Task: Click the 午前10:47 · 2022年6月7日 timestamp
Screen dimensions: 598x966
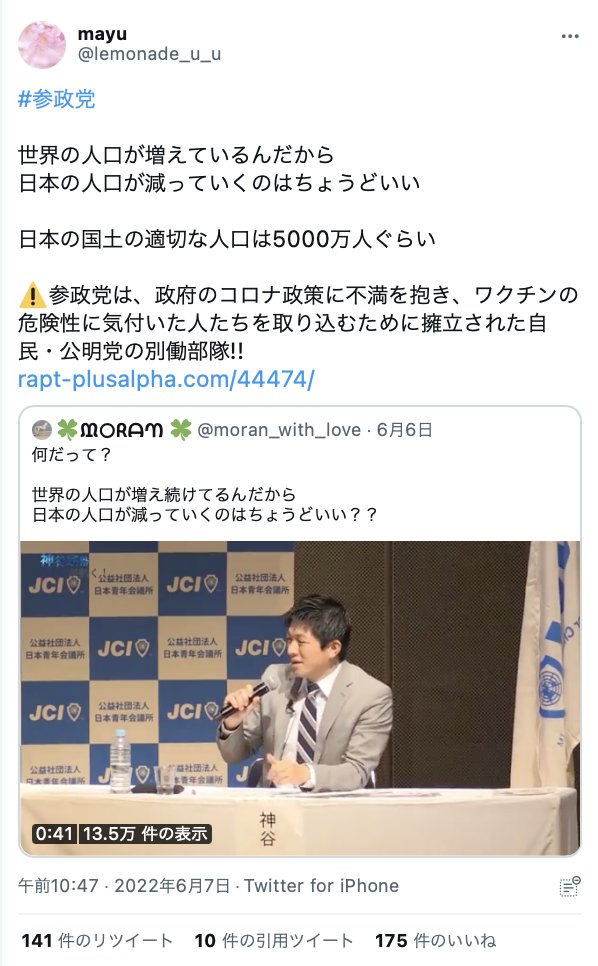Action: [x=124, y=886]
